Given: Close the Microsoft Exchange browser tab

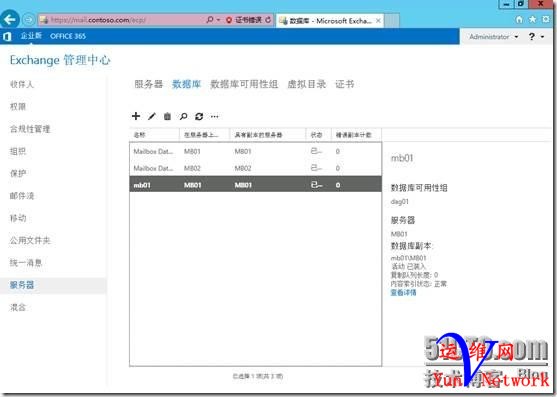Looking at the screenshot, I should pyautogui.click(x=379, y=21).
